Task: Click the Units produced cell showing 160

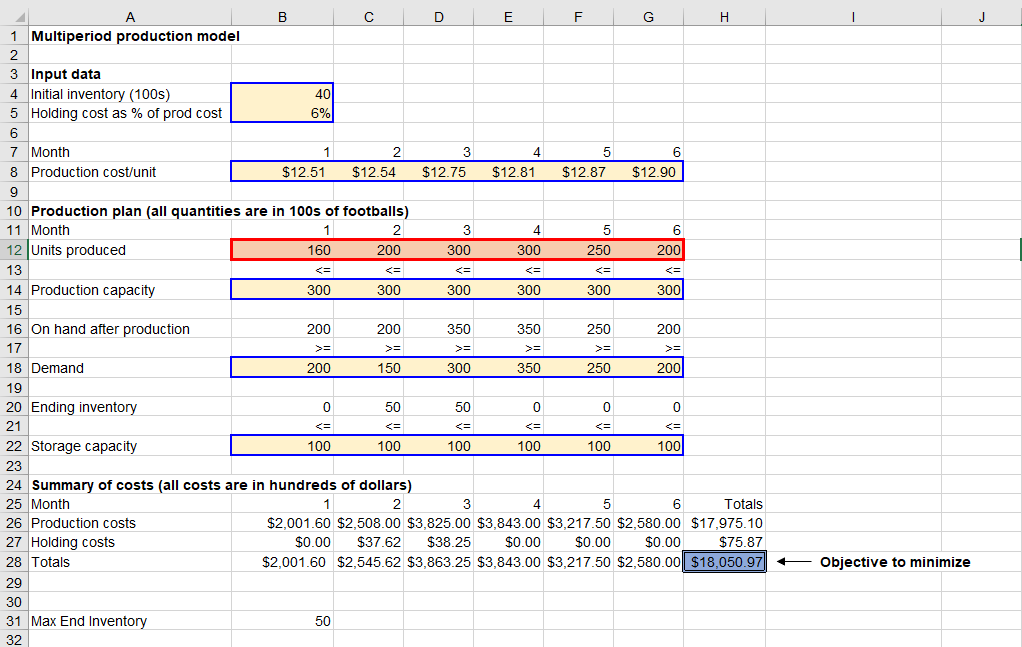Action: tap(282, 250)
